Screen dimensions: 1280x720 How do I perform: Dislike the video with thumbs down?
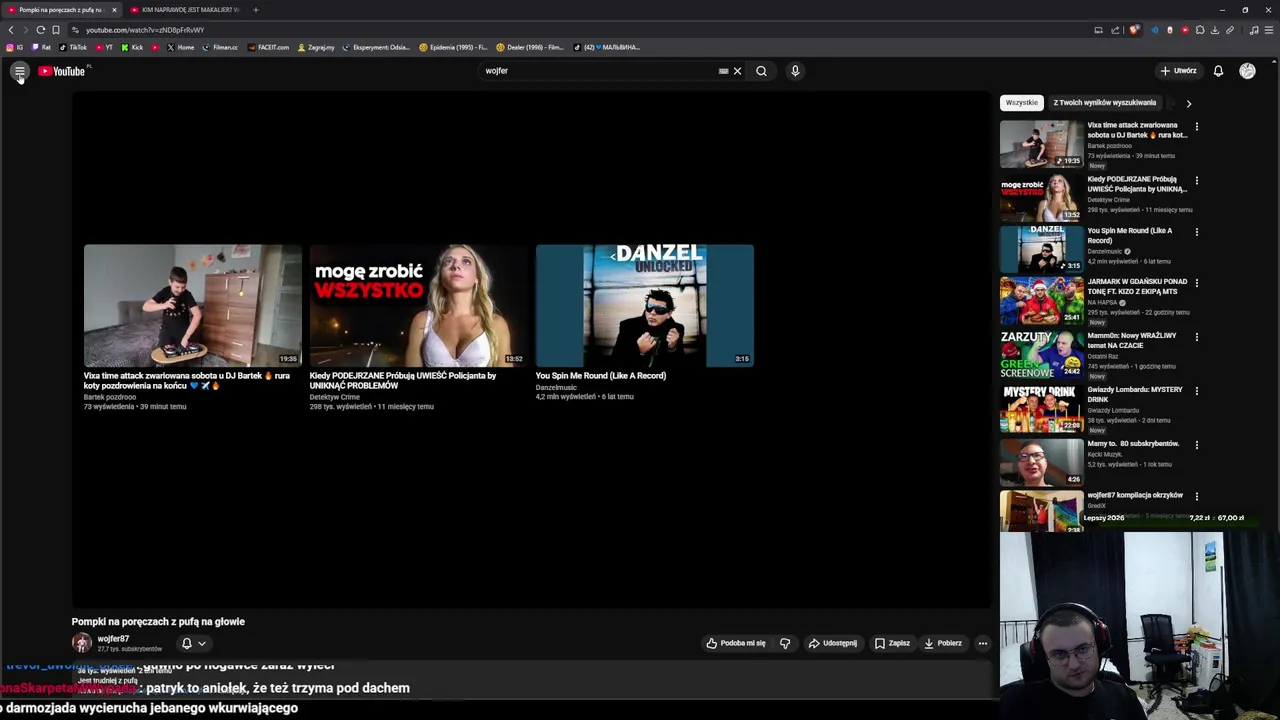point(785,643)
